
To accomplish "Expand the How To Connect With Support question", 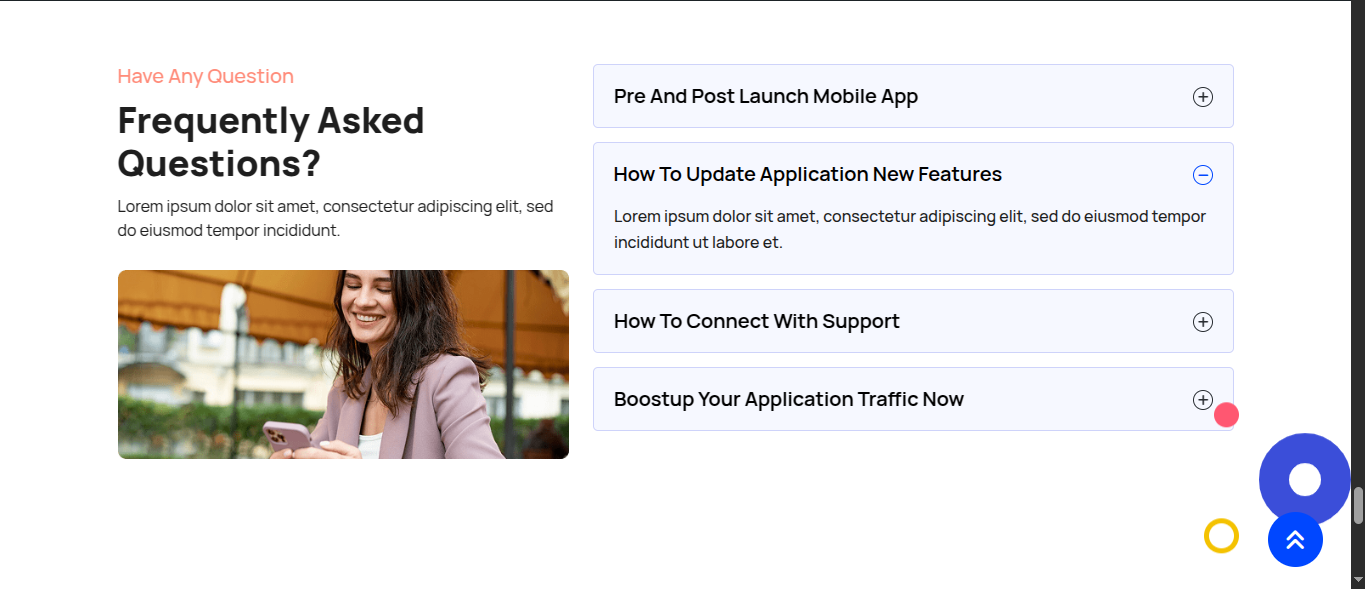I will click(757, 322).
